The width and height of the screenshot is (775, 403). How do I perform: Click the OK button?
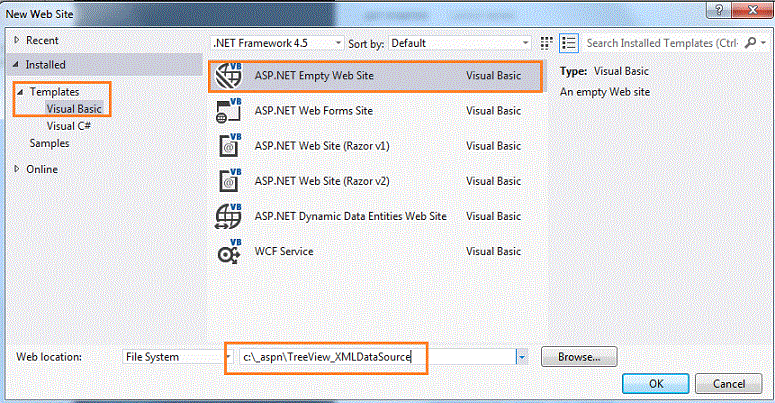[x=655, y=384]
